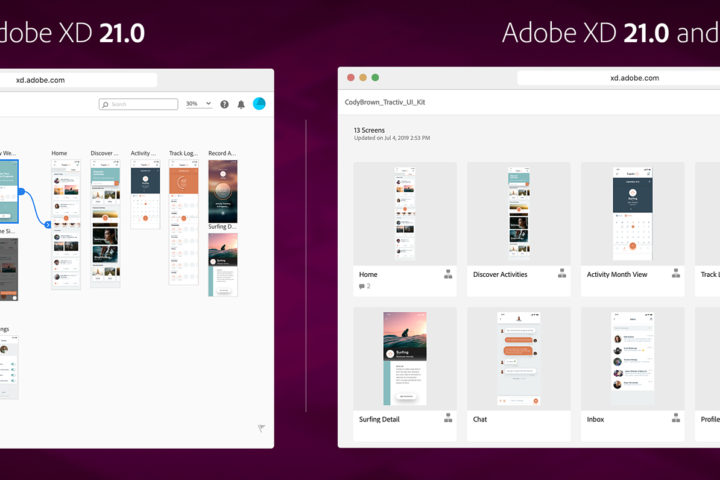The height and width of the screenshot is (480, 720).
Task: Focus the Search input field
Action: [138, 104]
